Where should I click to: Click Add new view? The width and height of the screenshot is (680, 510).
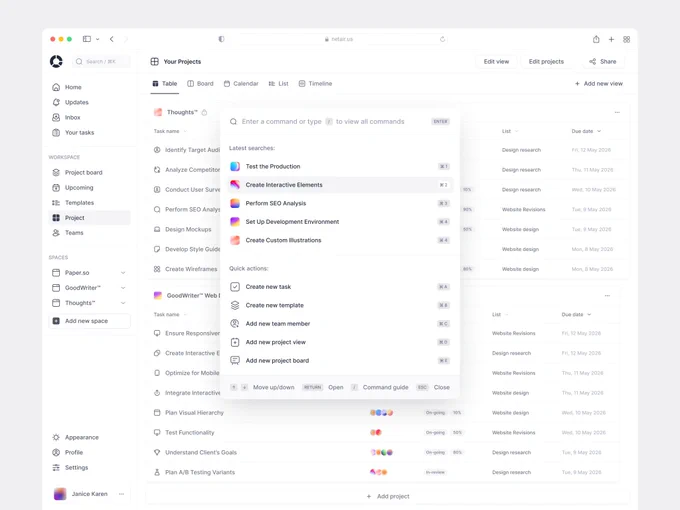598,84
